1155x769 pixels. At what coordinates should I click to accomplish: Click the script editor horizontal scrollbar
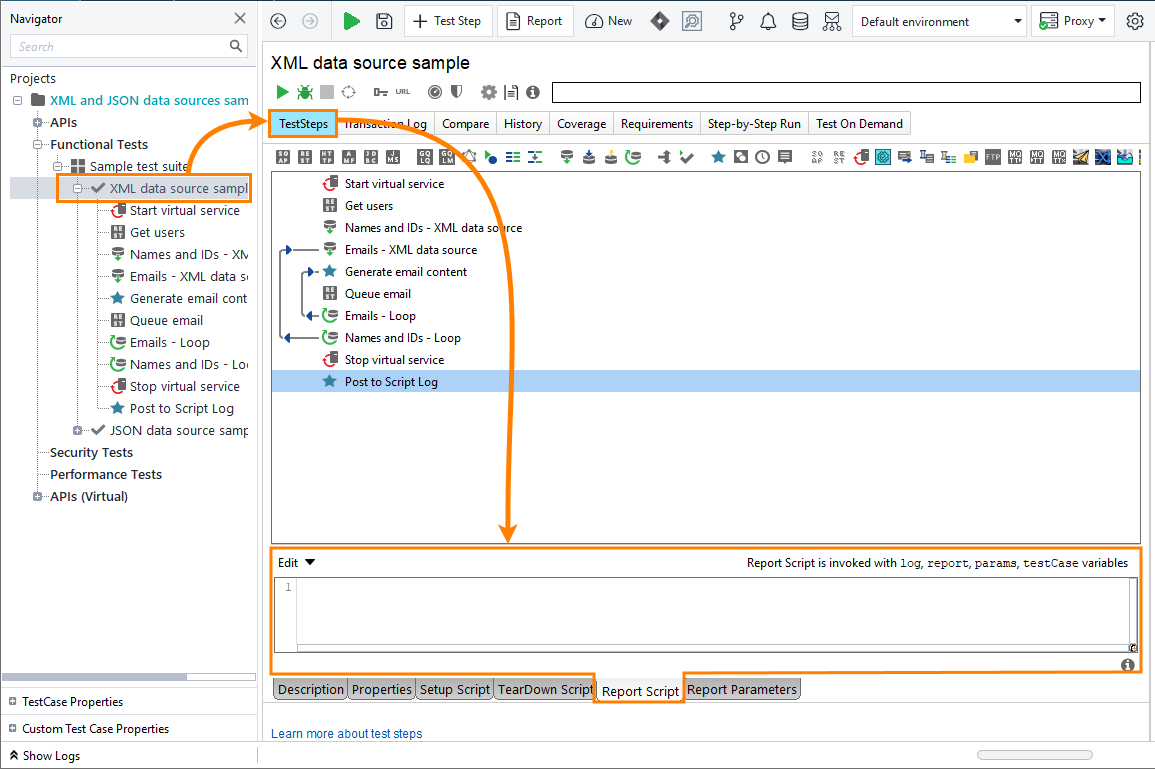click(713, 648)
